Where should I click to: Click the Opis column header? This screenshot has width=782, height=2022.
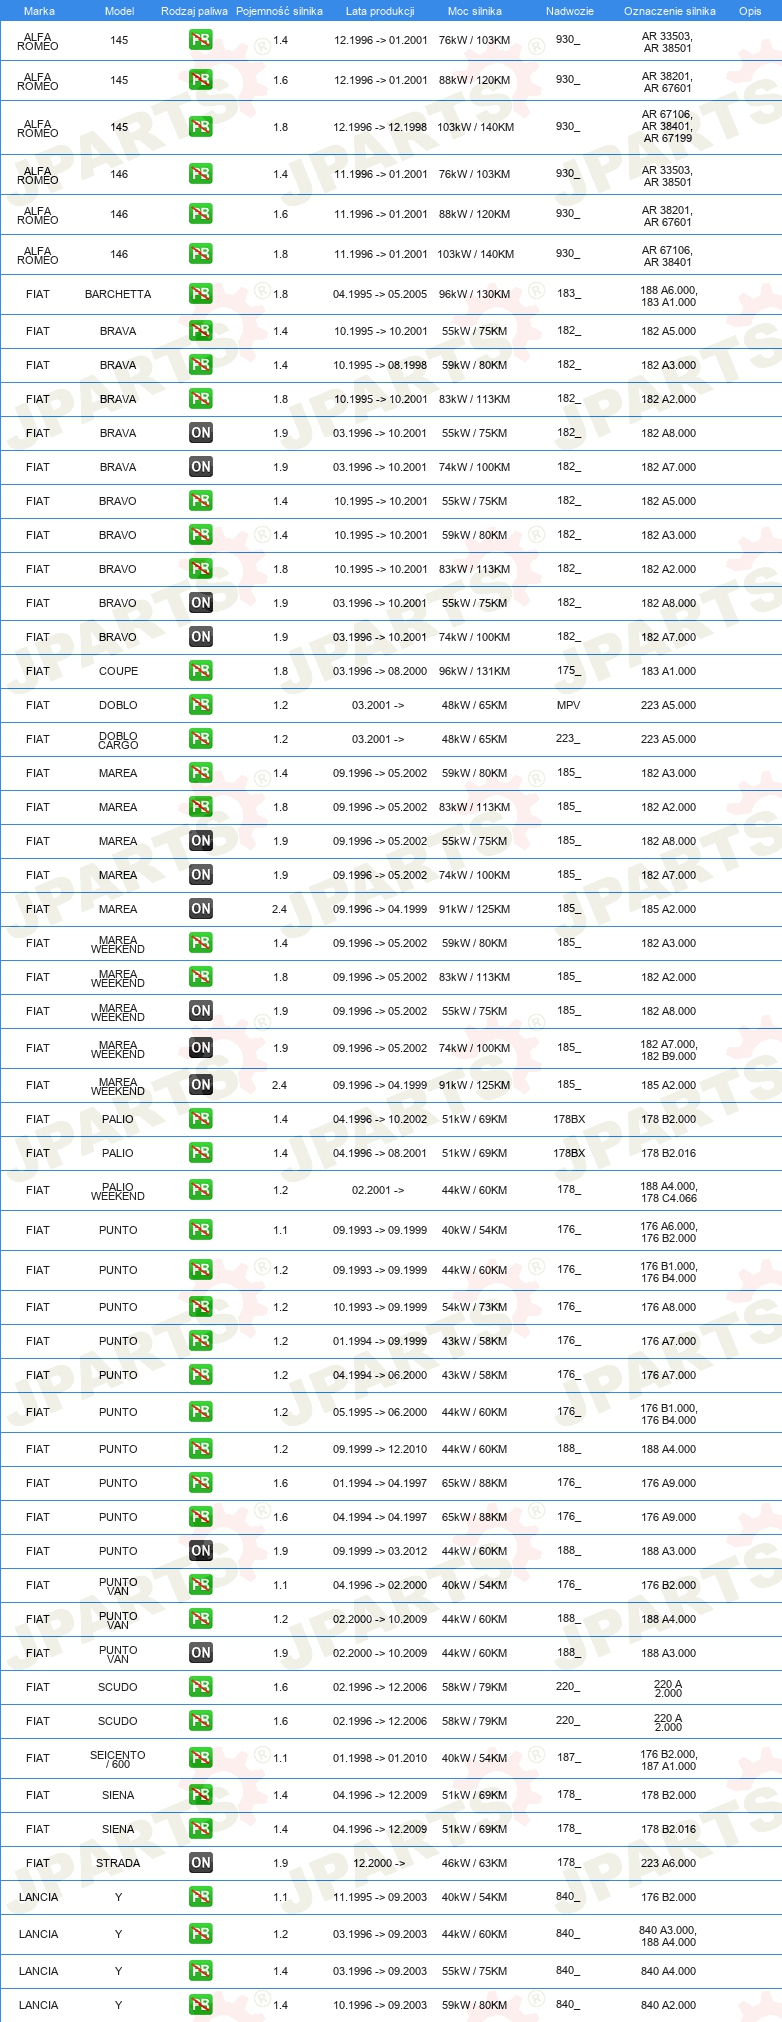750,11
